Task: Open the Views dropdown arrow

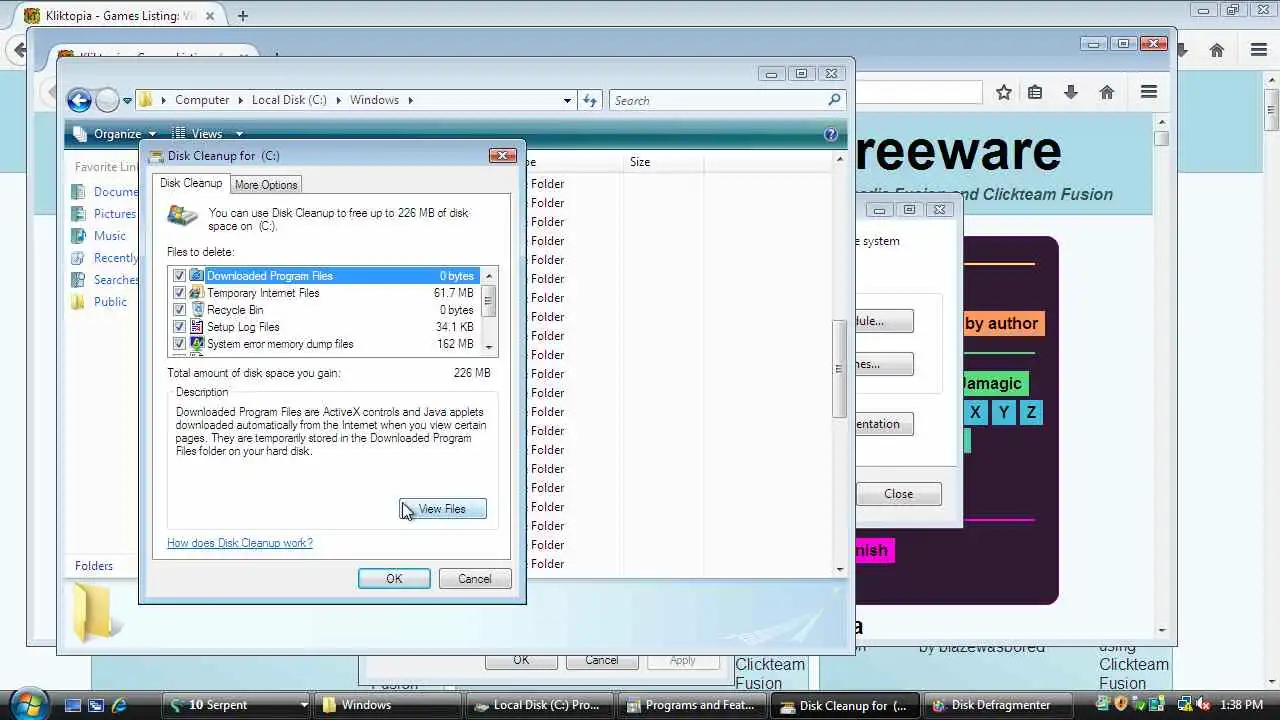Action: 239,134
